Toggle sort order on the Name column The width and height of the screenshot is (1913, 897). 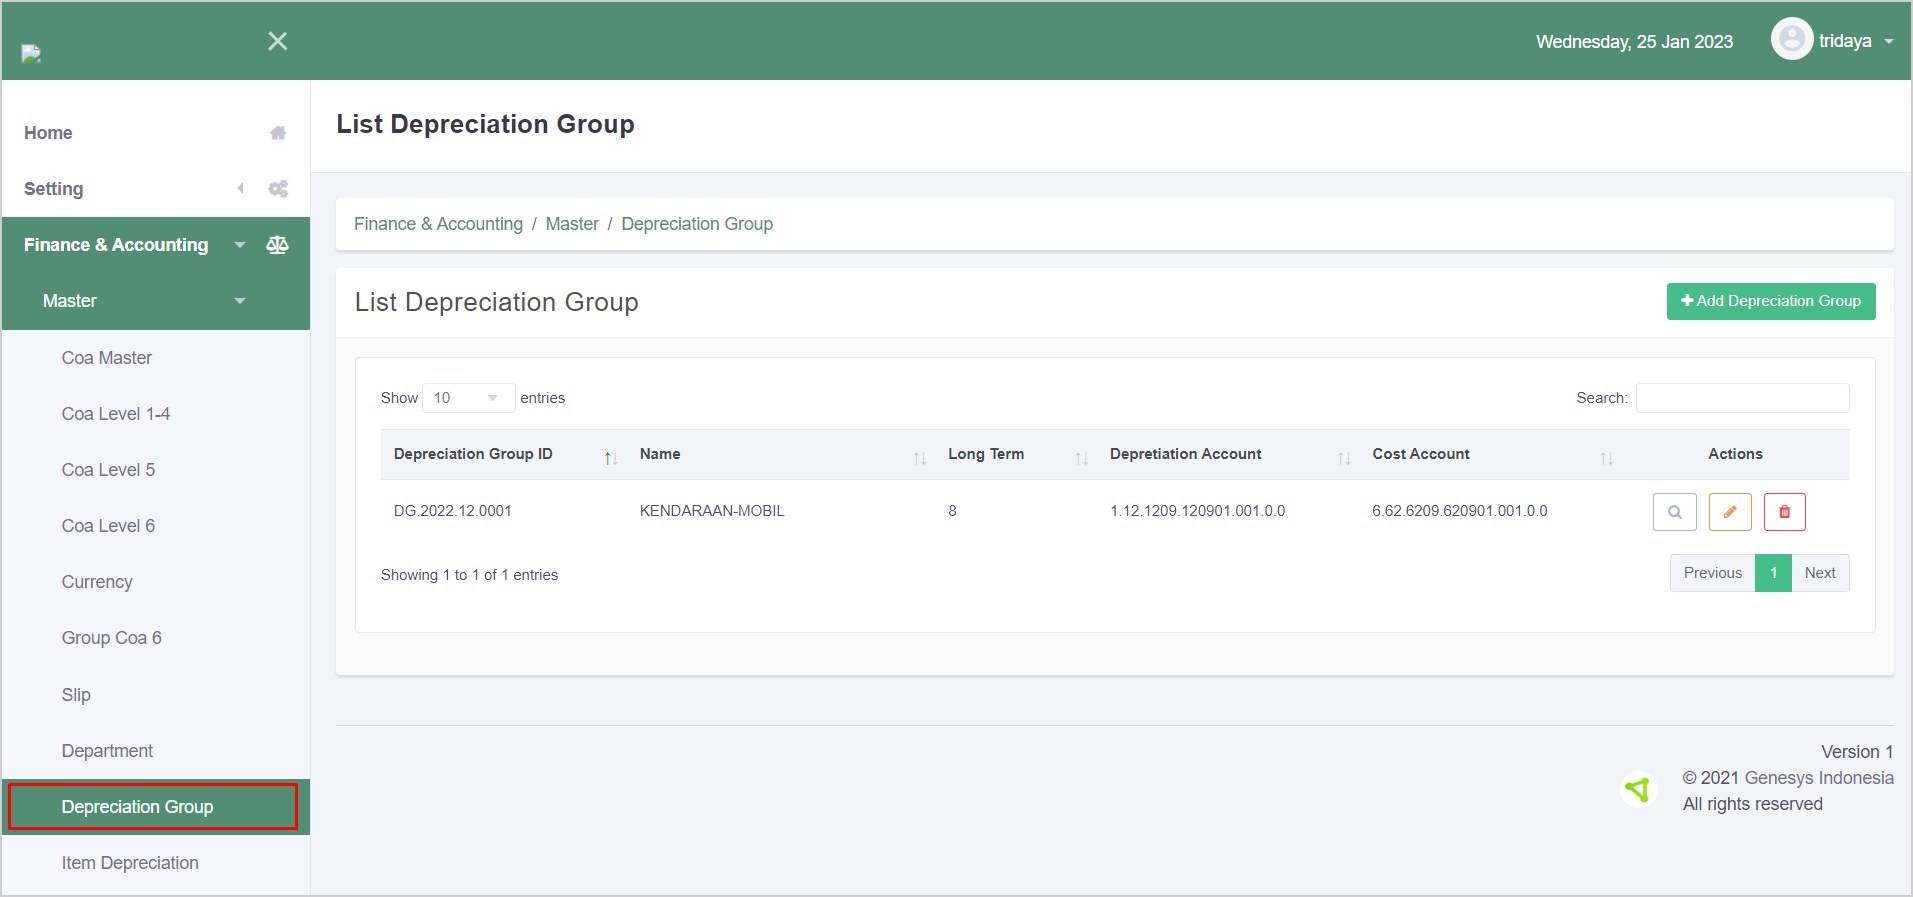pyautogui.click(x=919, y=457)
